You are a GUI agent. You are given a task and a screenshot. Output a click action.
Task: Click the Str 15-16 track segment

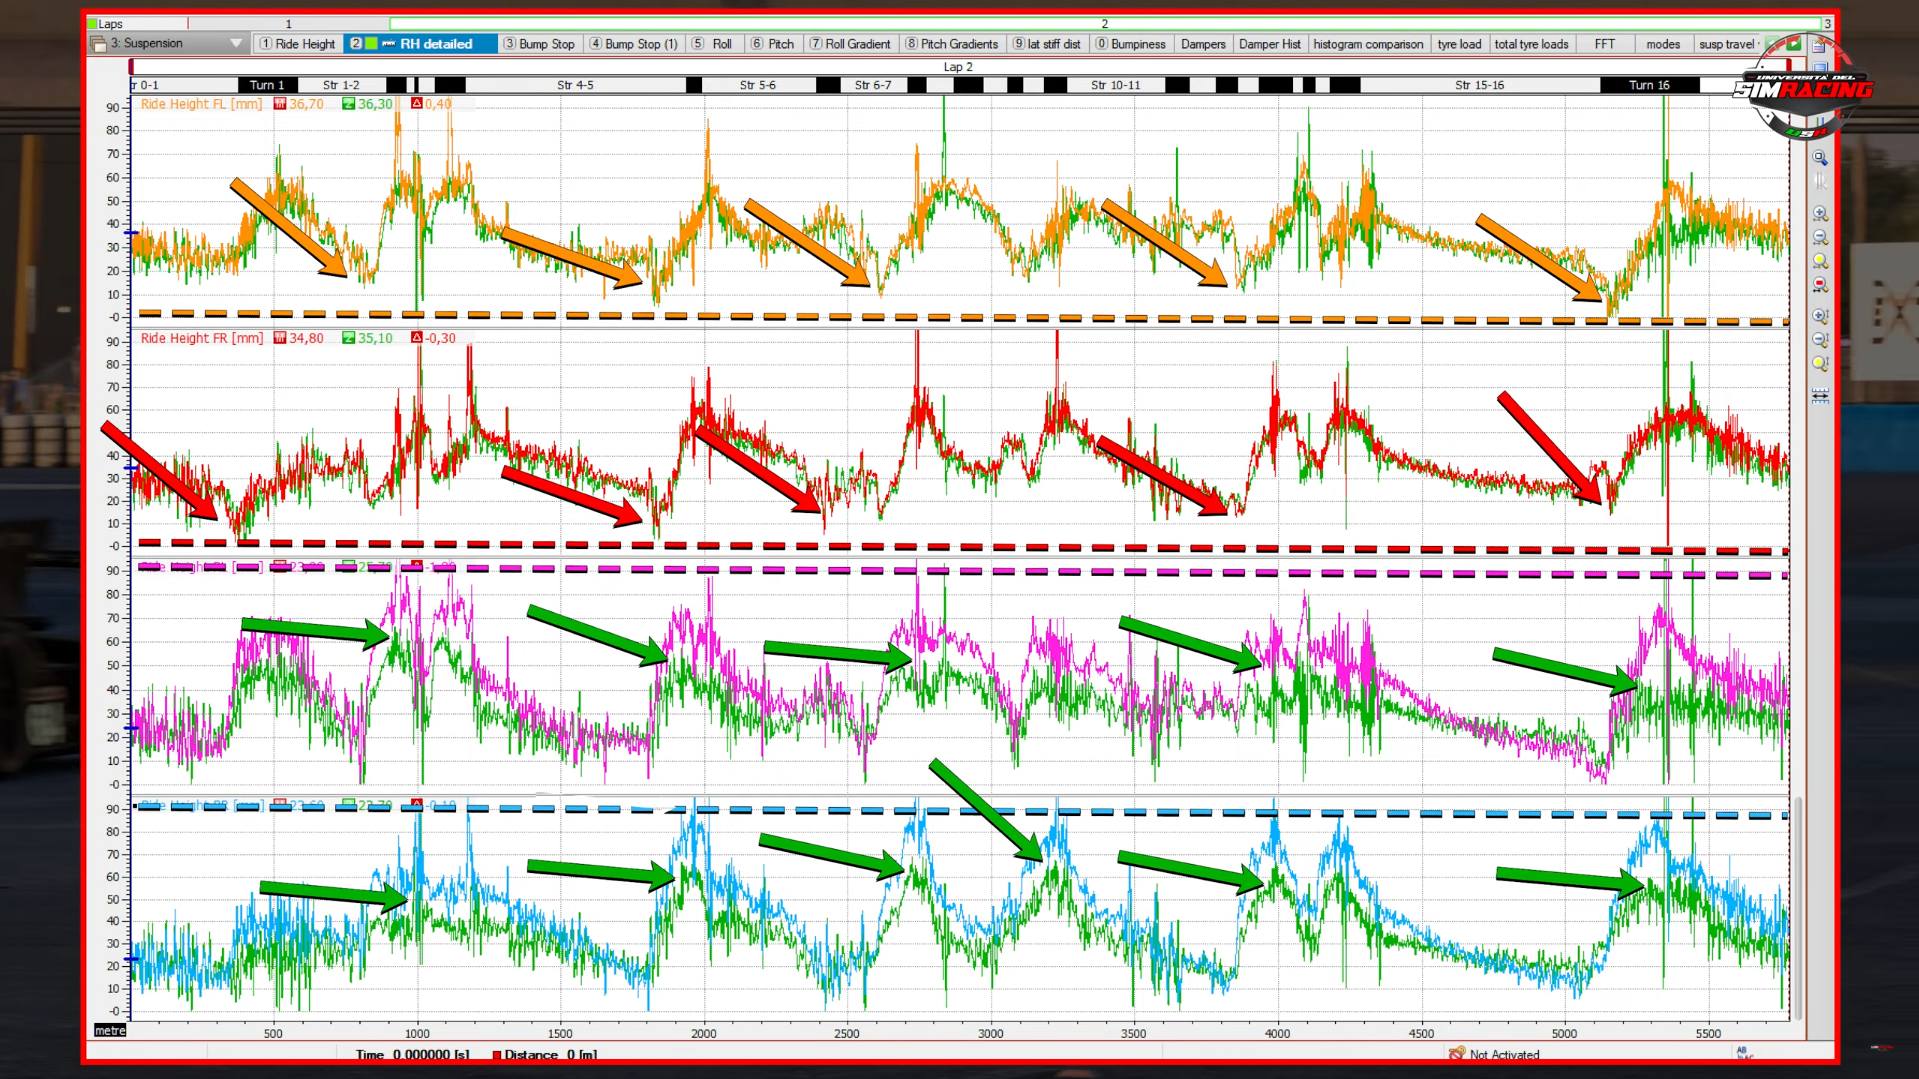1479,85
